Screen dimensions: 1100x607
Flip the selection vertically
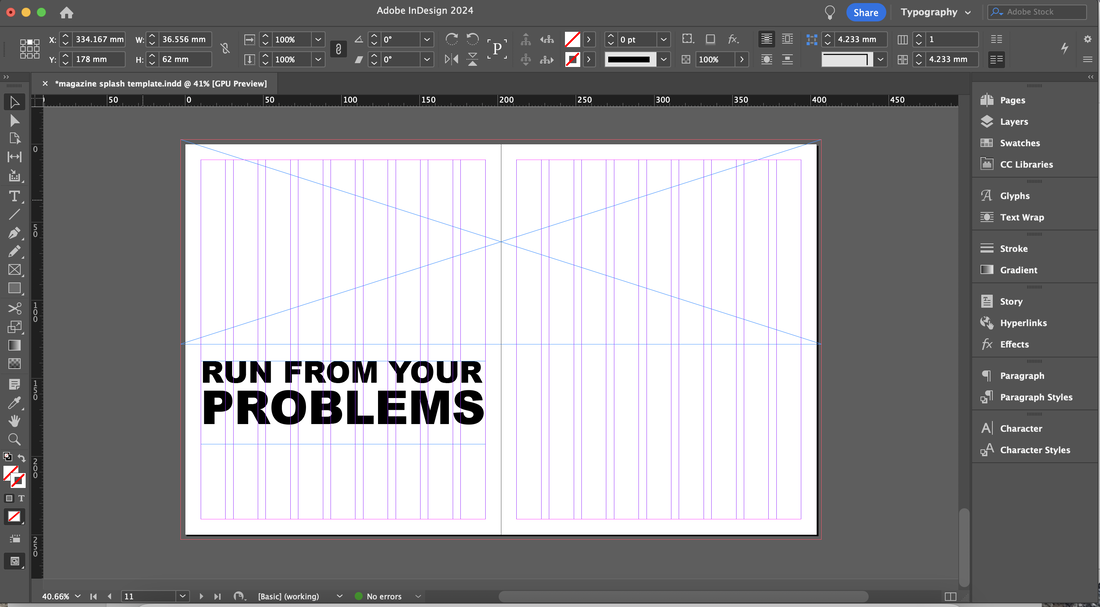(473, 60)
